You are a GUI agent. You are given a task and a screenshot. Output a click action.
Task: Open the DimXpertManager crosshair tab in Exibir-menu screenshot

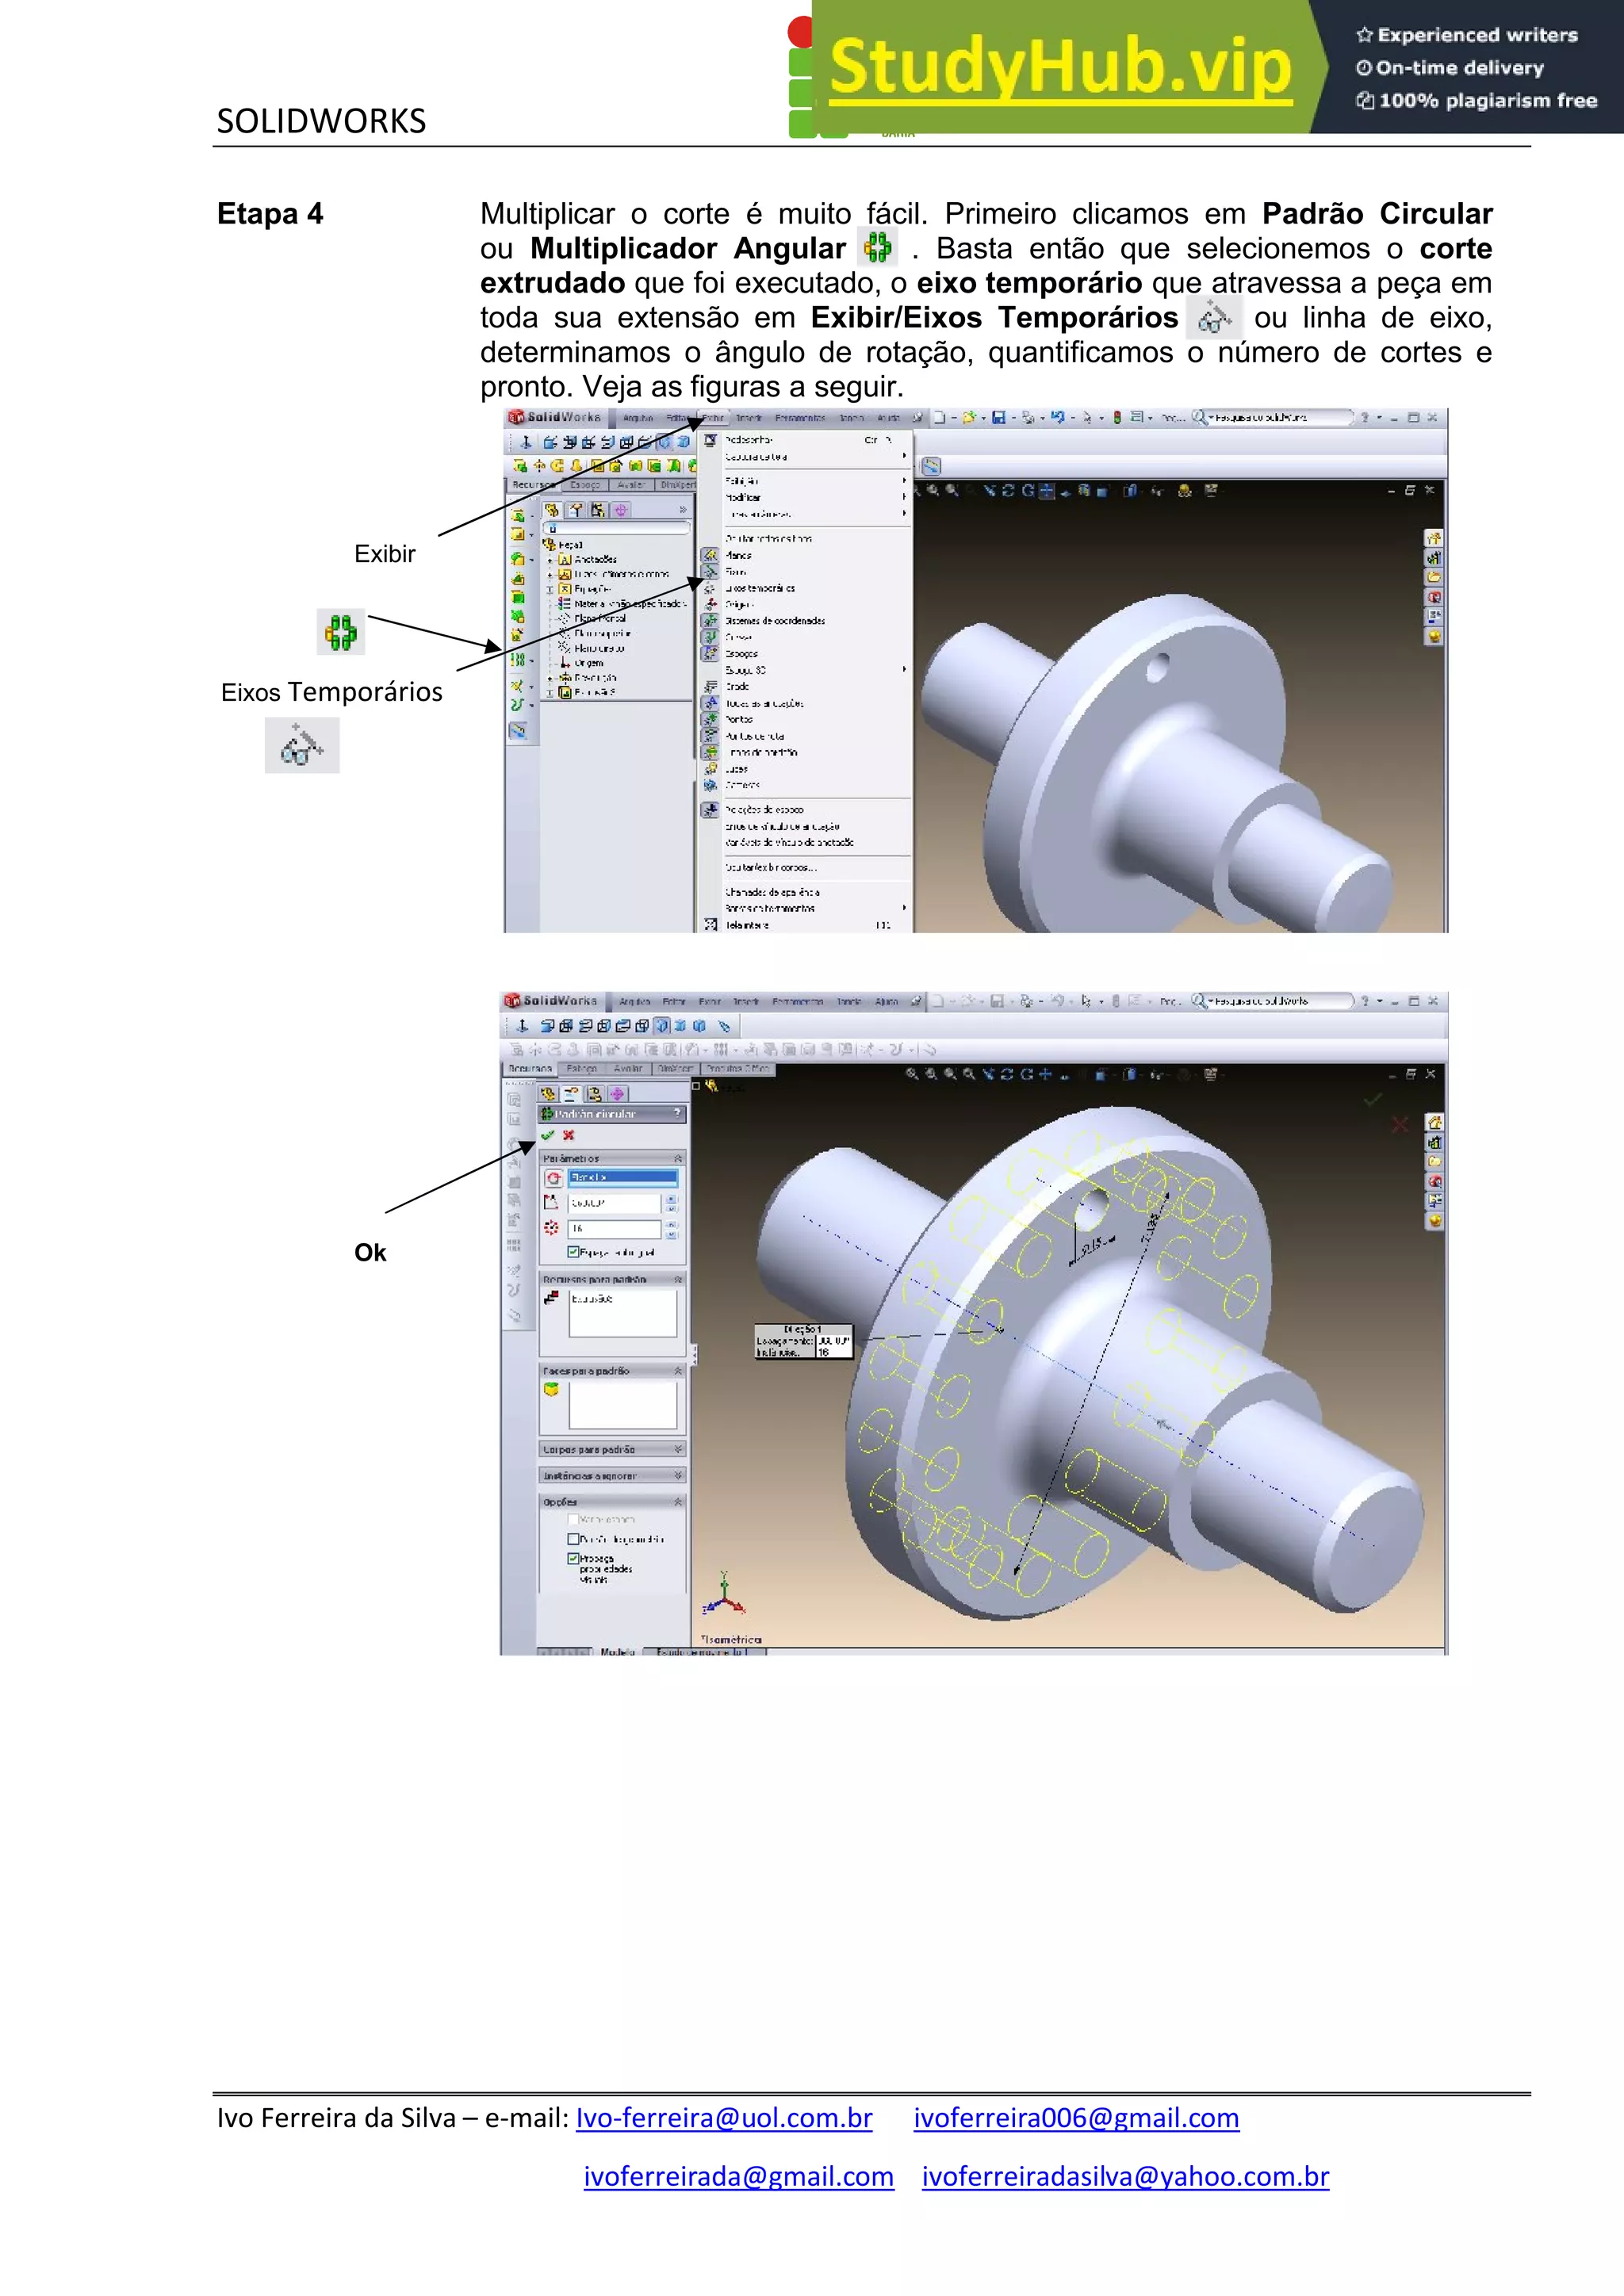(x=621, y=510)
